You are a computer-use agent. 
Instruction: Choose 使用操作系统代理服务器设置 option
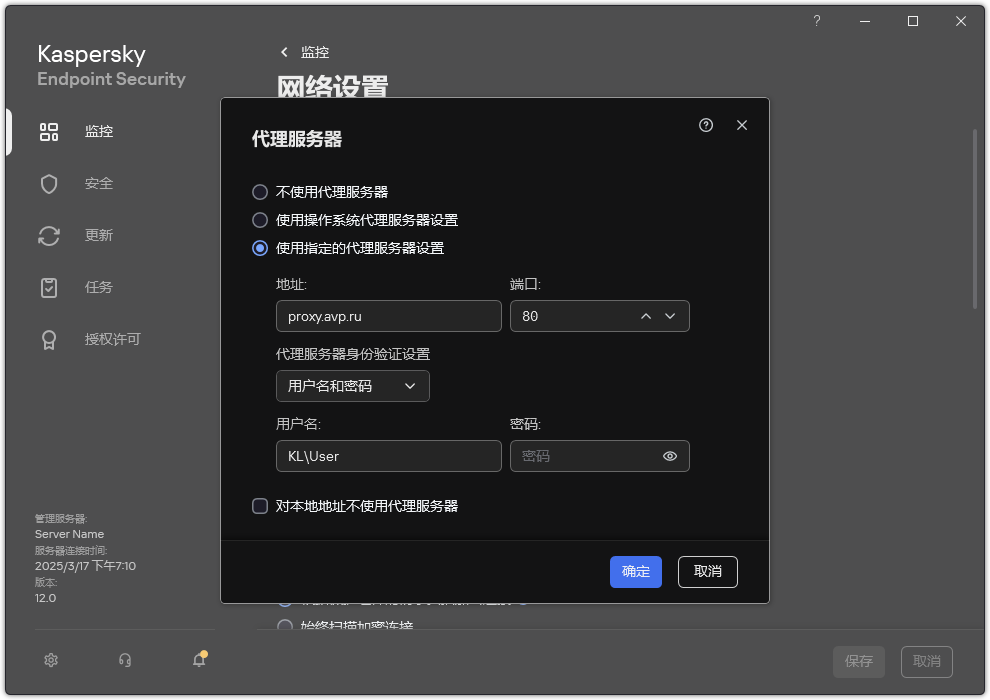[261, 220]
